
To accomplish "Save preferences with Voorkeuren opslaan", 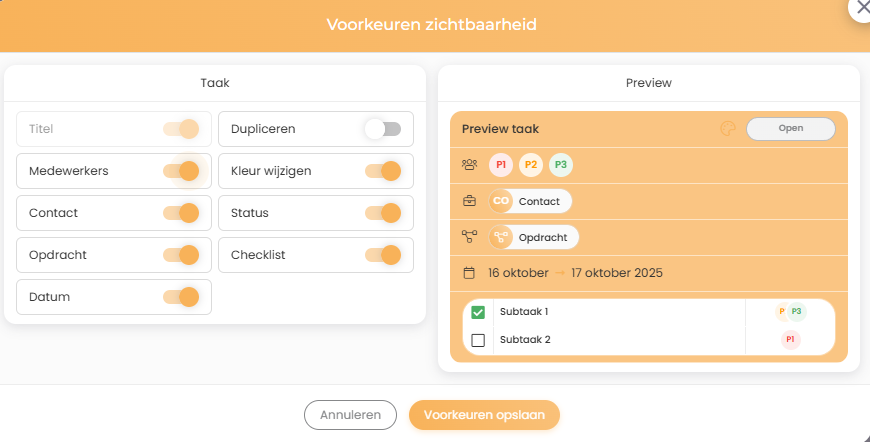I will 484,414.
